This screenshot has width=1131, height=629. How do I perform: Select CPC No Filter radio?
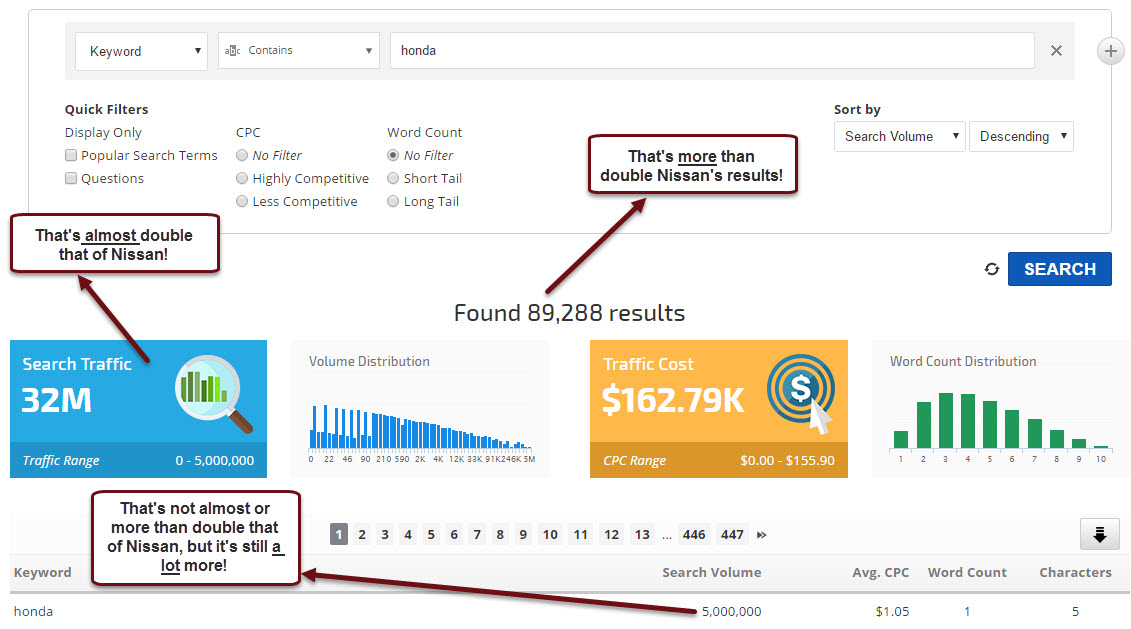click(x=242, y=155)
